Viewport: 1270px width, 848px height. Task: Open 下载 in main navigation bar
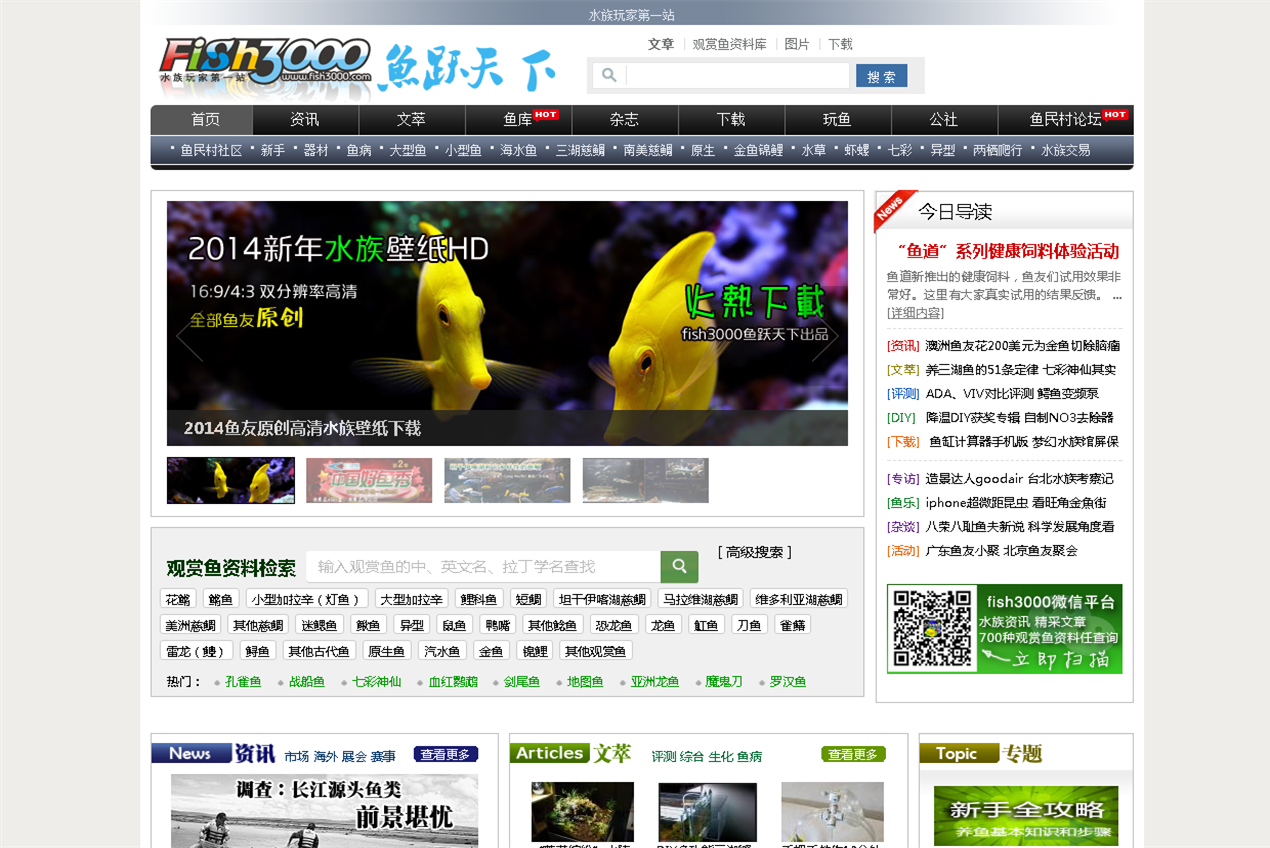731,119
